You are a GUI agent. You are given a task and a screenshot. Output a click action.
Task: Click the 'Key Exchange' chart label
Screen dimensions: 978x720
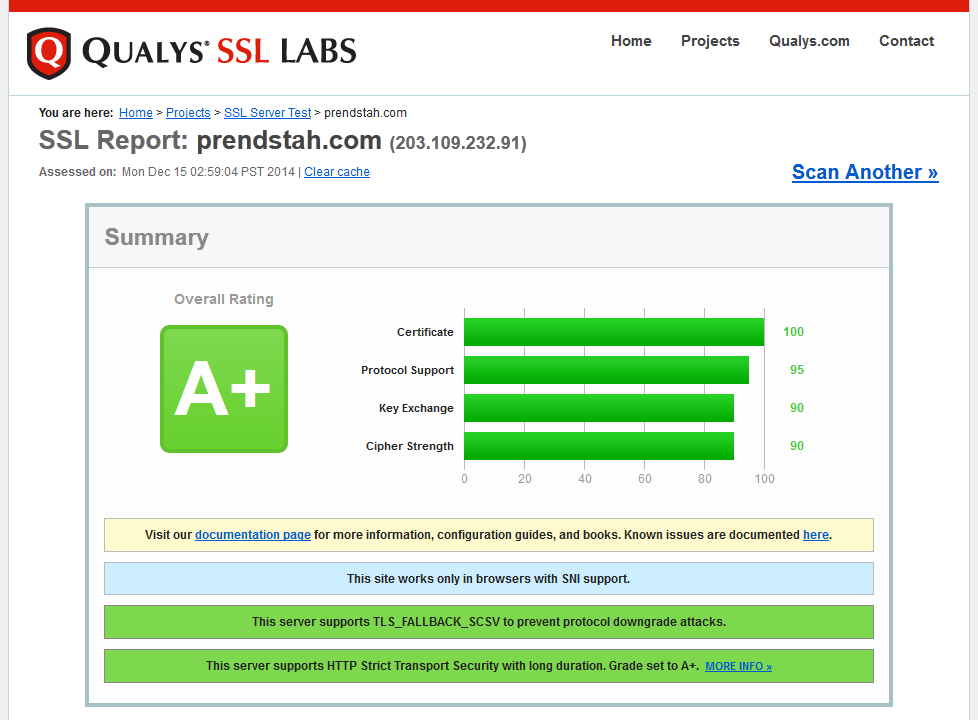[416, 408]
